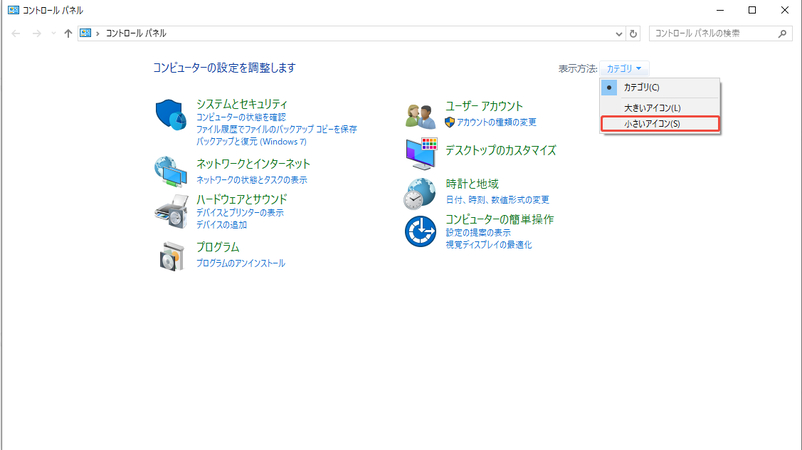Click アカウントの種類の変更 link

click(x=496, y=122)
